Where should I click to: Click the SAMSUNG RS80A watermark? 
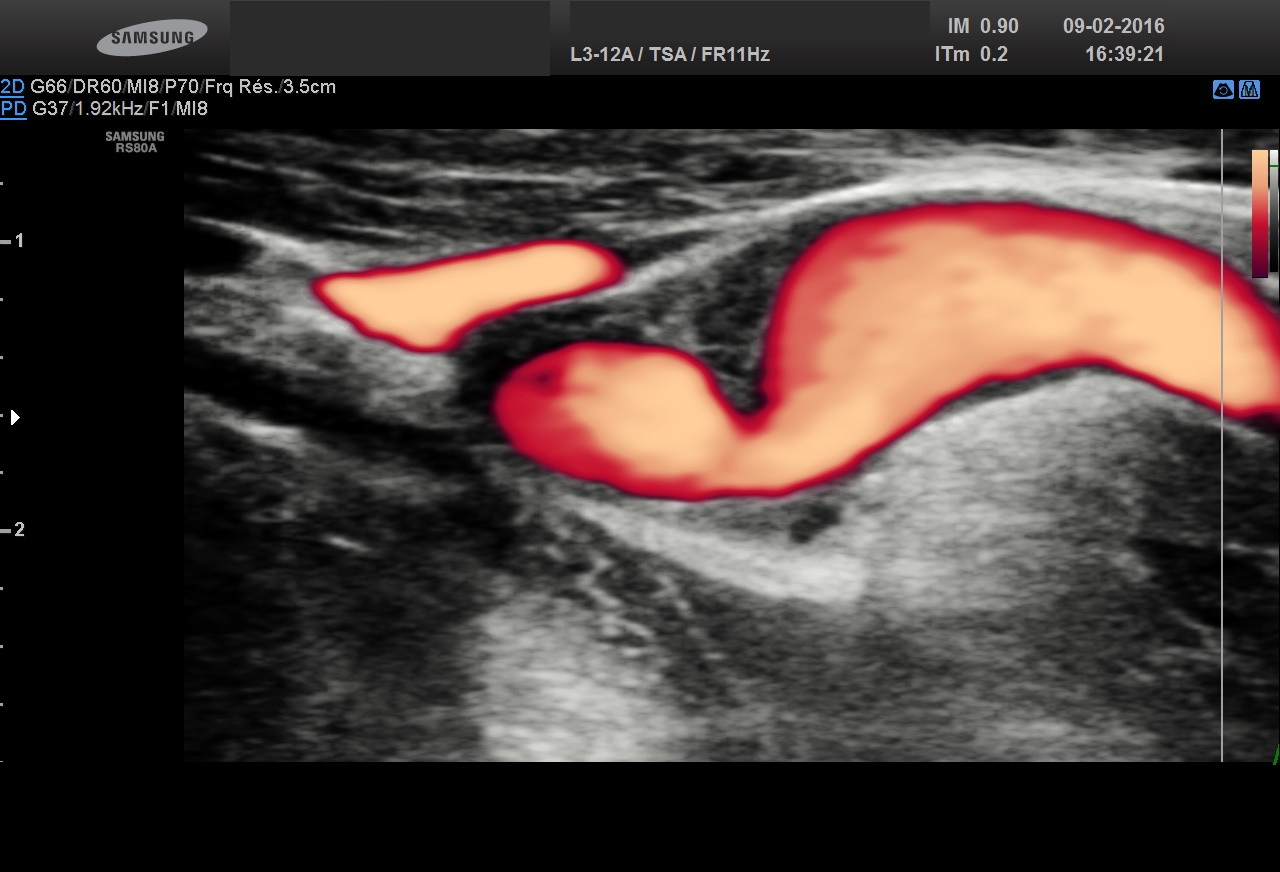coord(135,142)
